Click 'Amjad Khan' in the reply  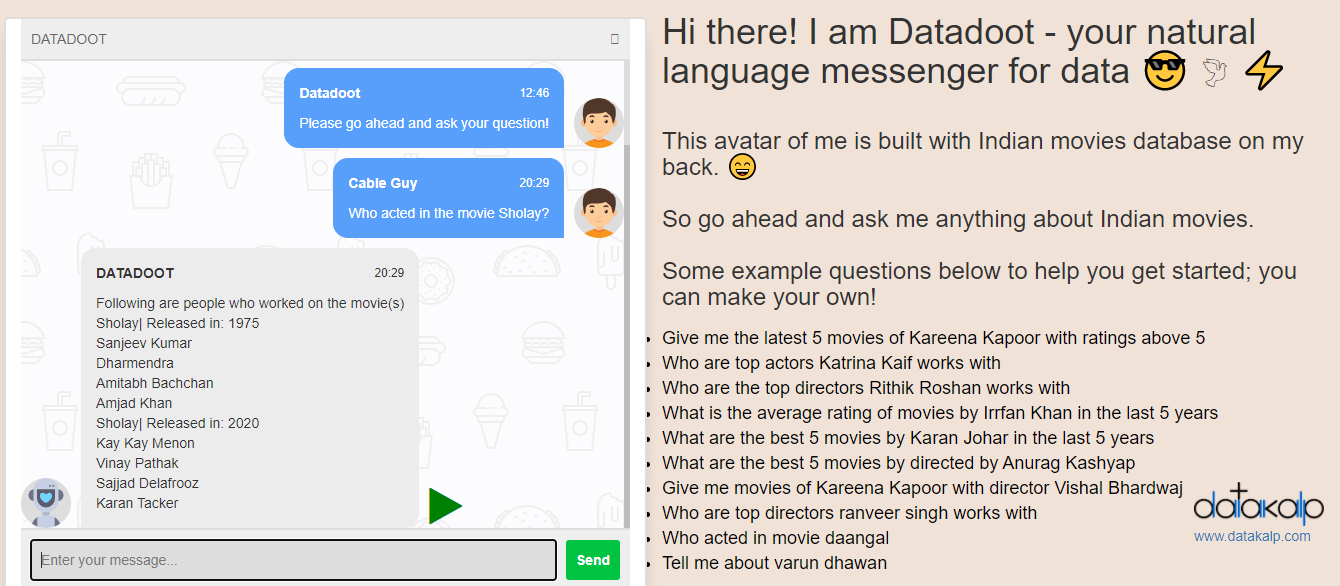(x=134, y=403)
